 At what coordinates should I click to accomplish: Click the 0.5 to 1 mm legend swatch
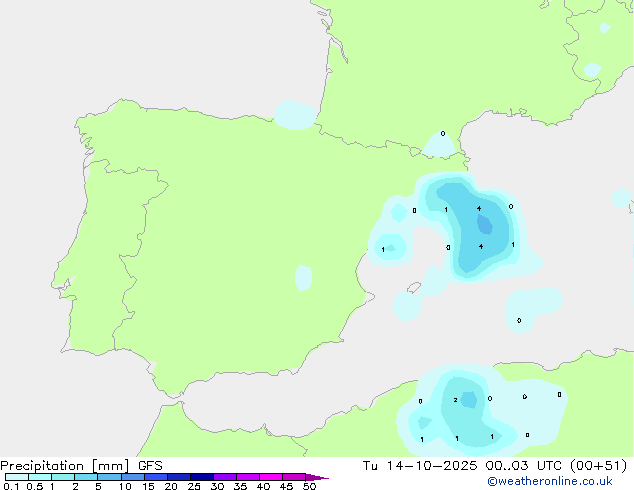tap(40, 477)
